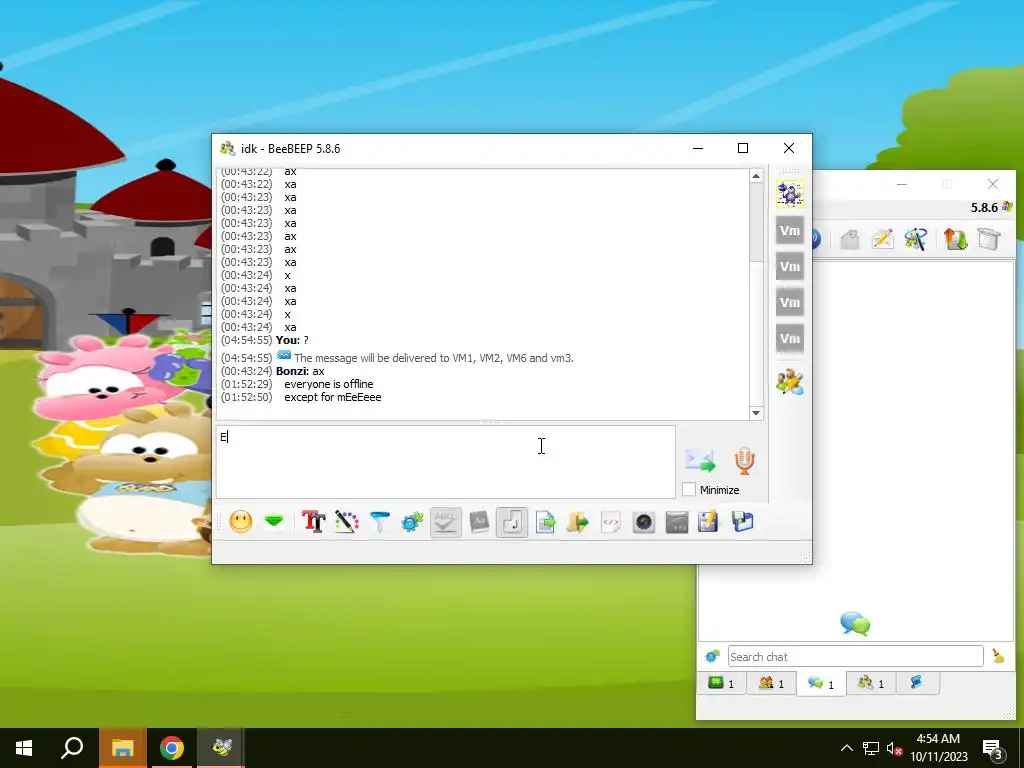Click the chat history scroll-down arrow
The width and height of the screenshot is (1024, 768).
pyautogui.click(x=756, y=413)
